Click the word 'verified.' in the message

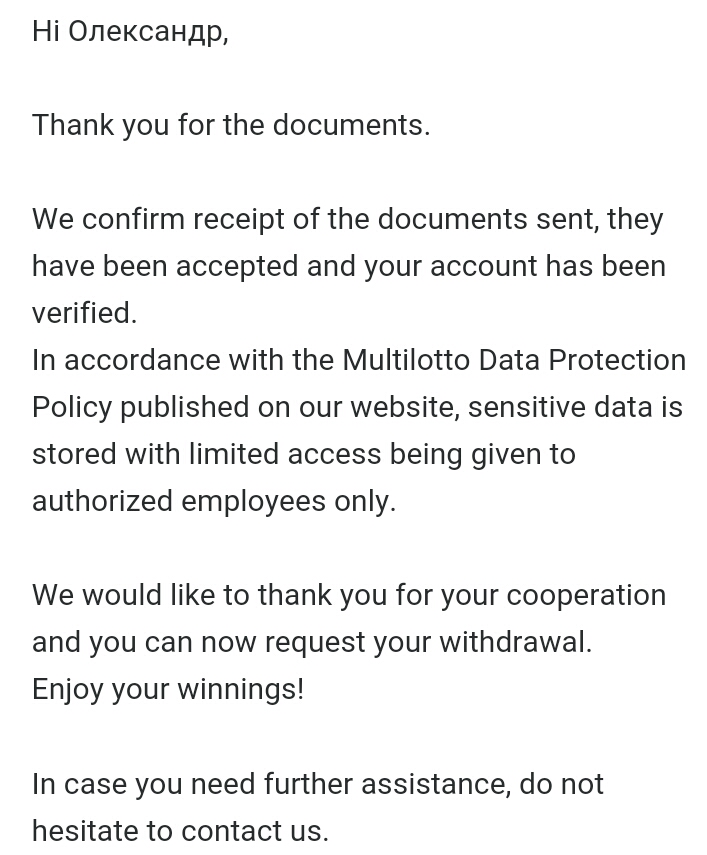coord(84,314)
